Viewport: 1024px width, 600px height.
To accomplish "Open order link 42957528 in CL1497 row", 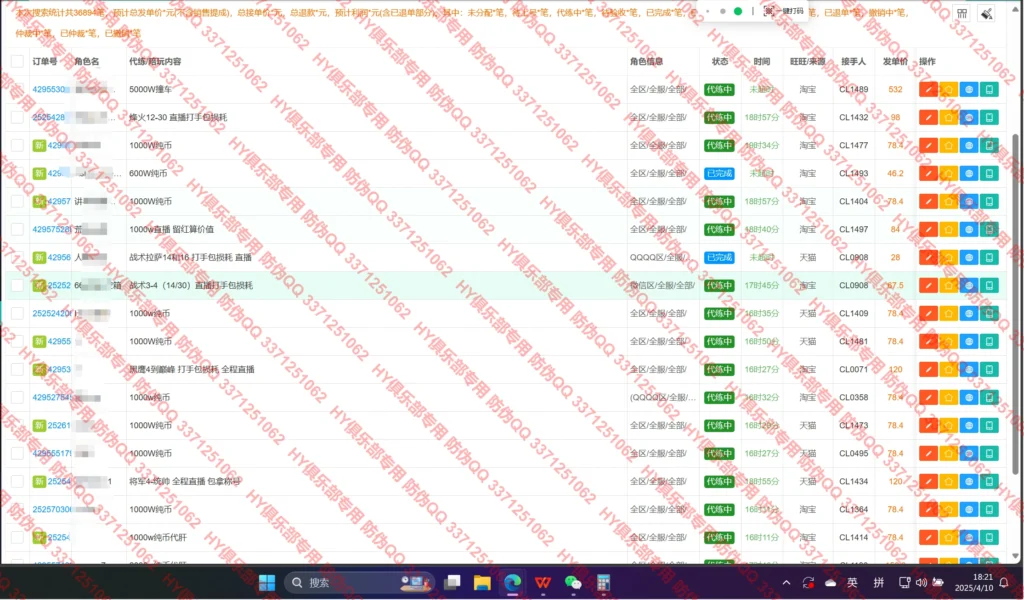I will (52, 230).
